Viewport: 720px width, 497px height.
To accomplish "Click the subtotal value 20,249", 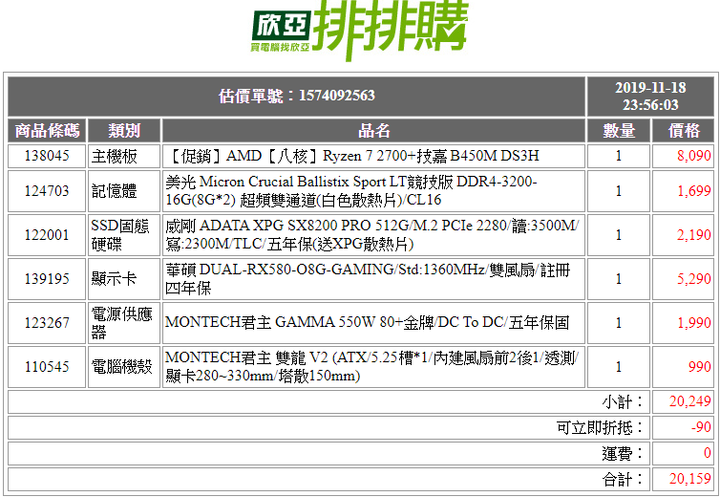I will pyautogui.click(x=683, y=401).
